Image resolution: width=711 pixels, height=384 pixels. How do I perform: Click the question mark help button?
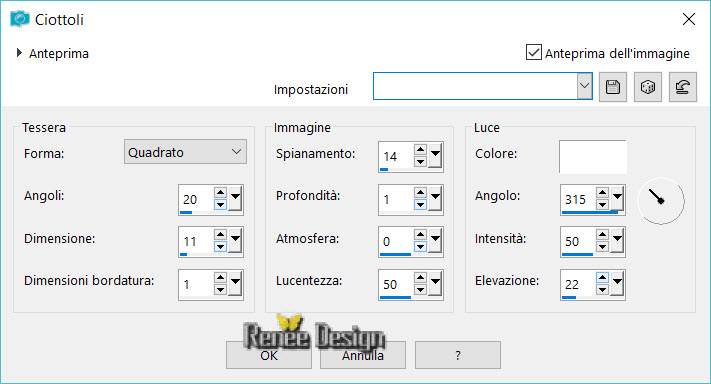[x=458, y=355]
